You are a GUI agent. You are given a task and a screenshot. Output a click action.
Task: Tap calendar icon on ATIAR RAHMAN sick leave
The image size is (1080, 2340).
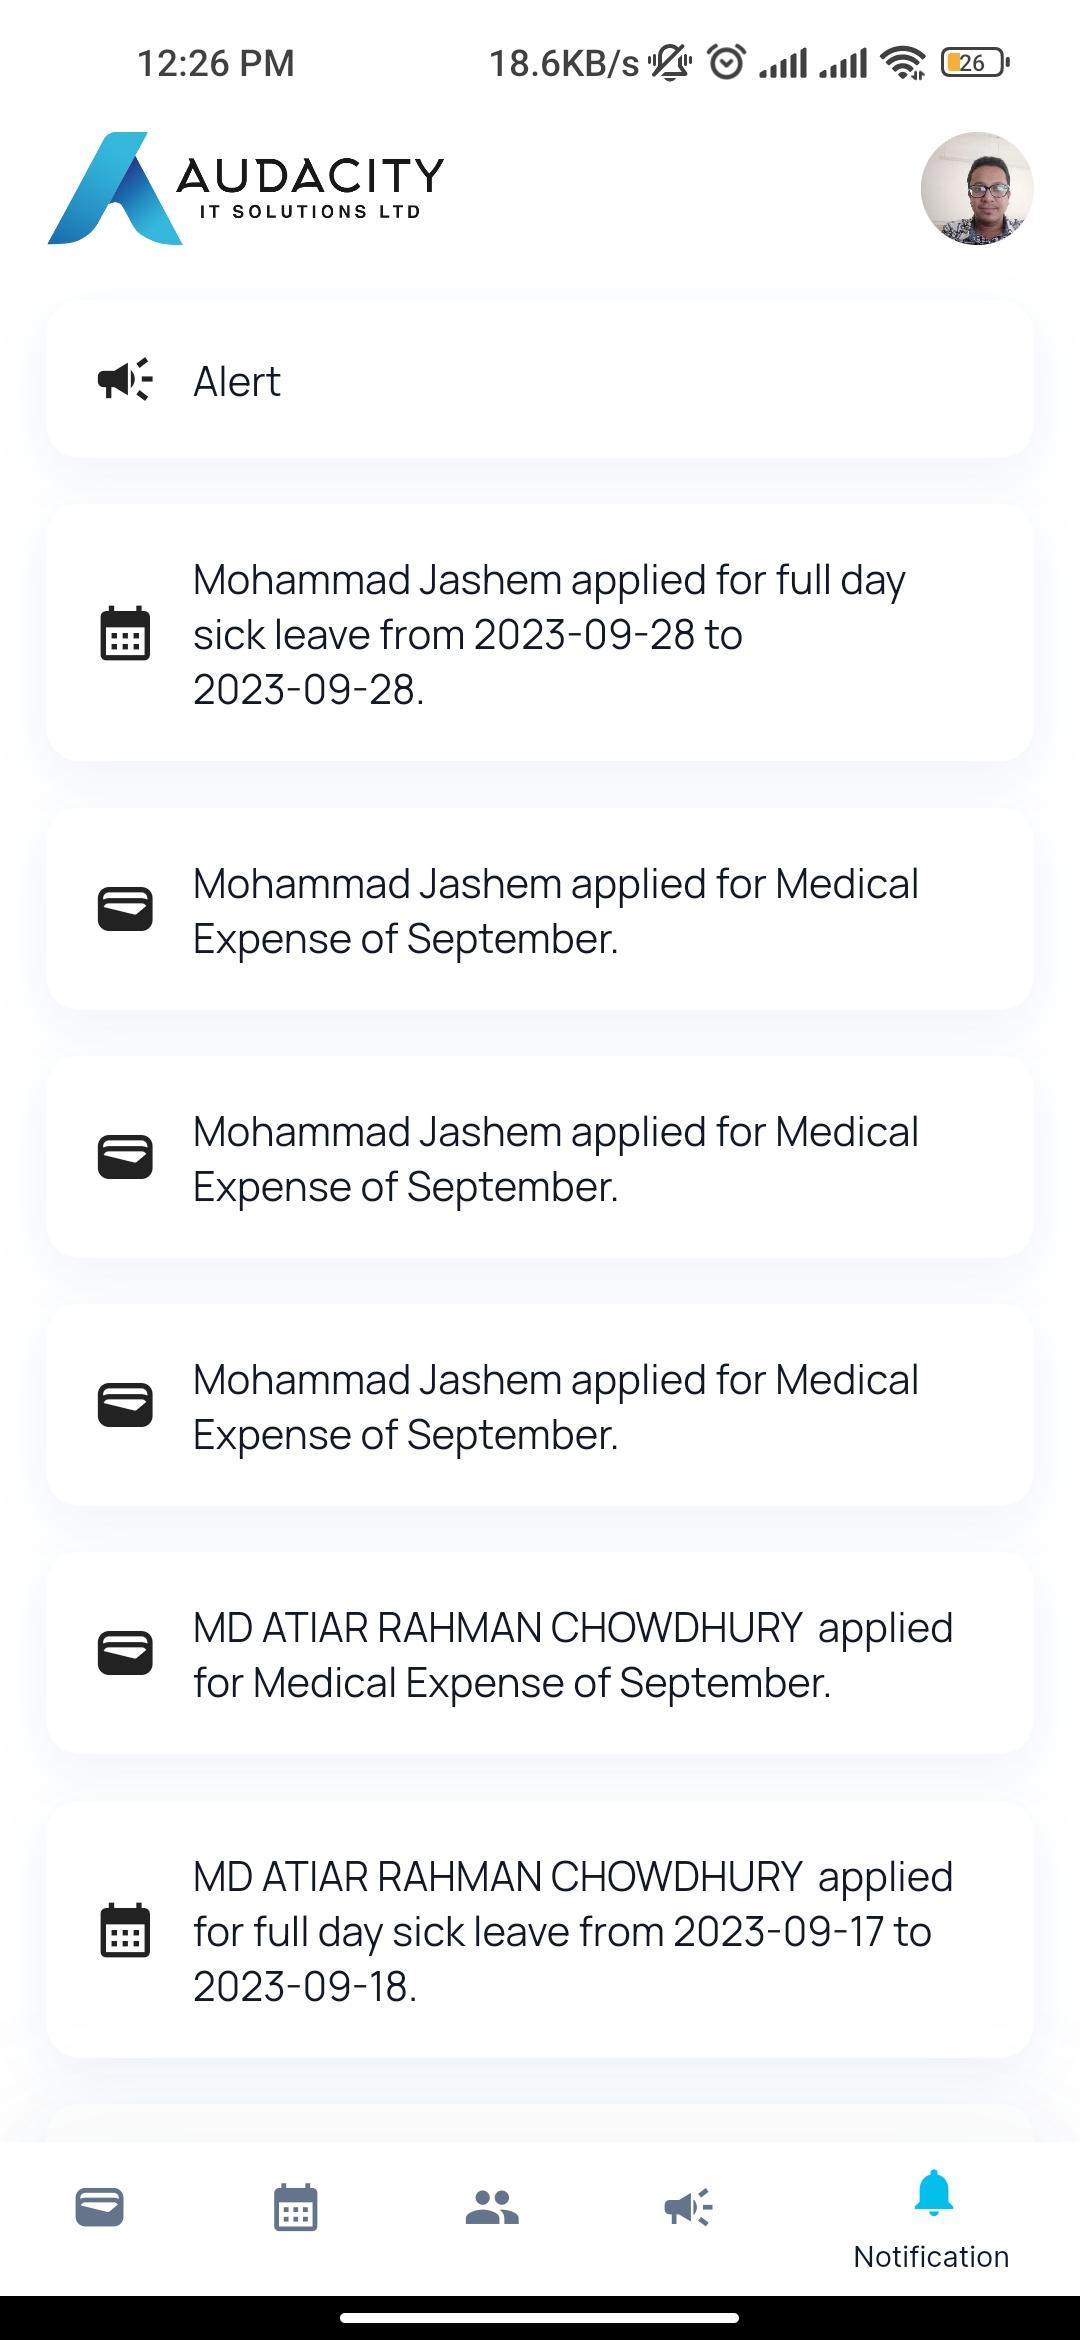click(125, 1930)
